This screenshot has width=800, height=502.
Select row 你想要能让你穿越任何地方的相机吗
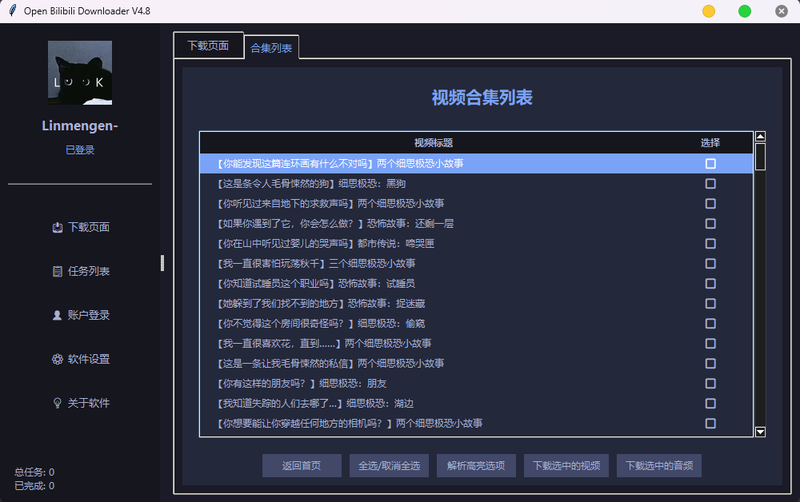[476, 423]
